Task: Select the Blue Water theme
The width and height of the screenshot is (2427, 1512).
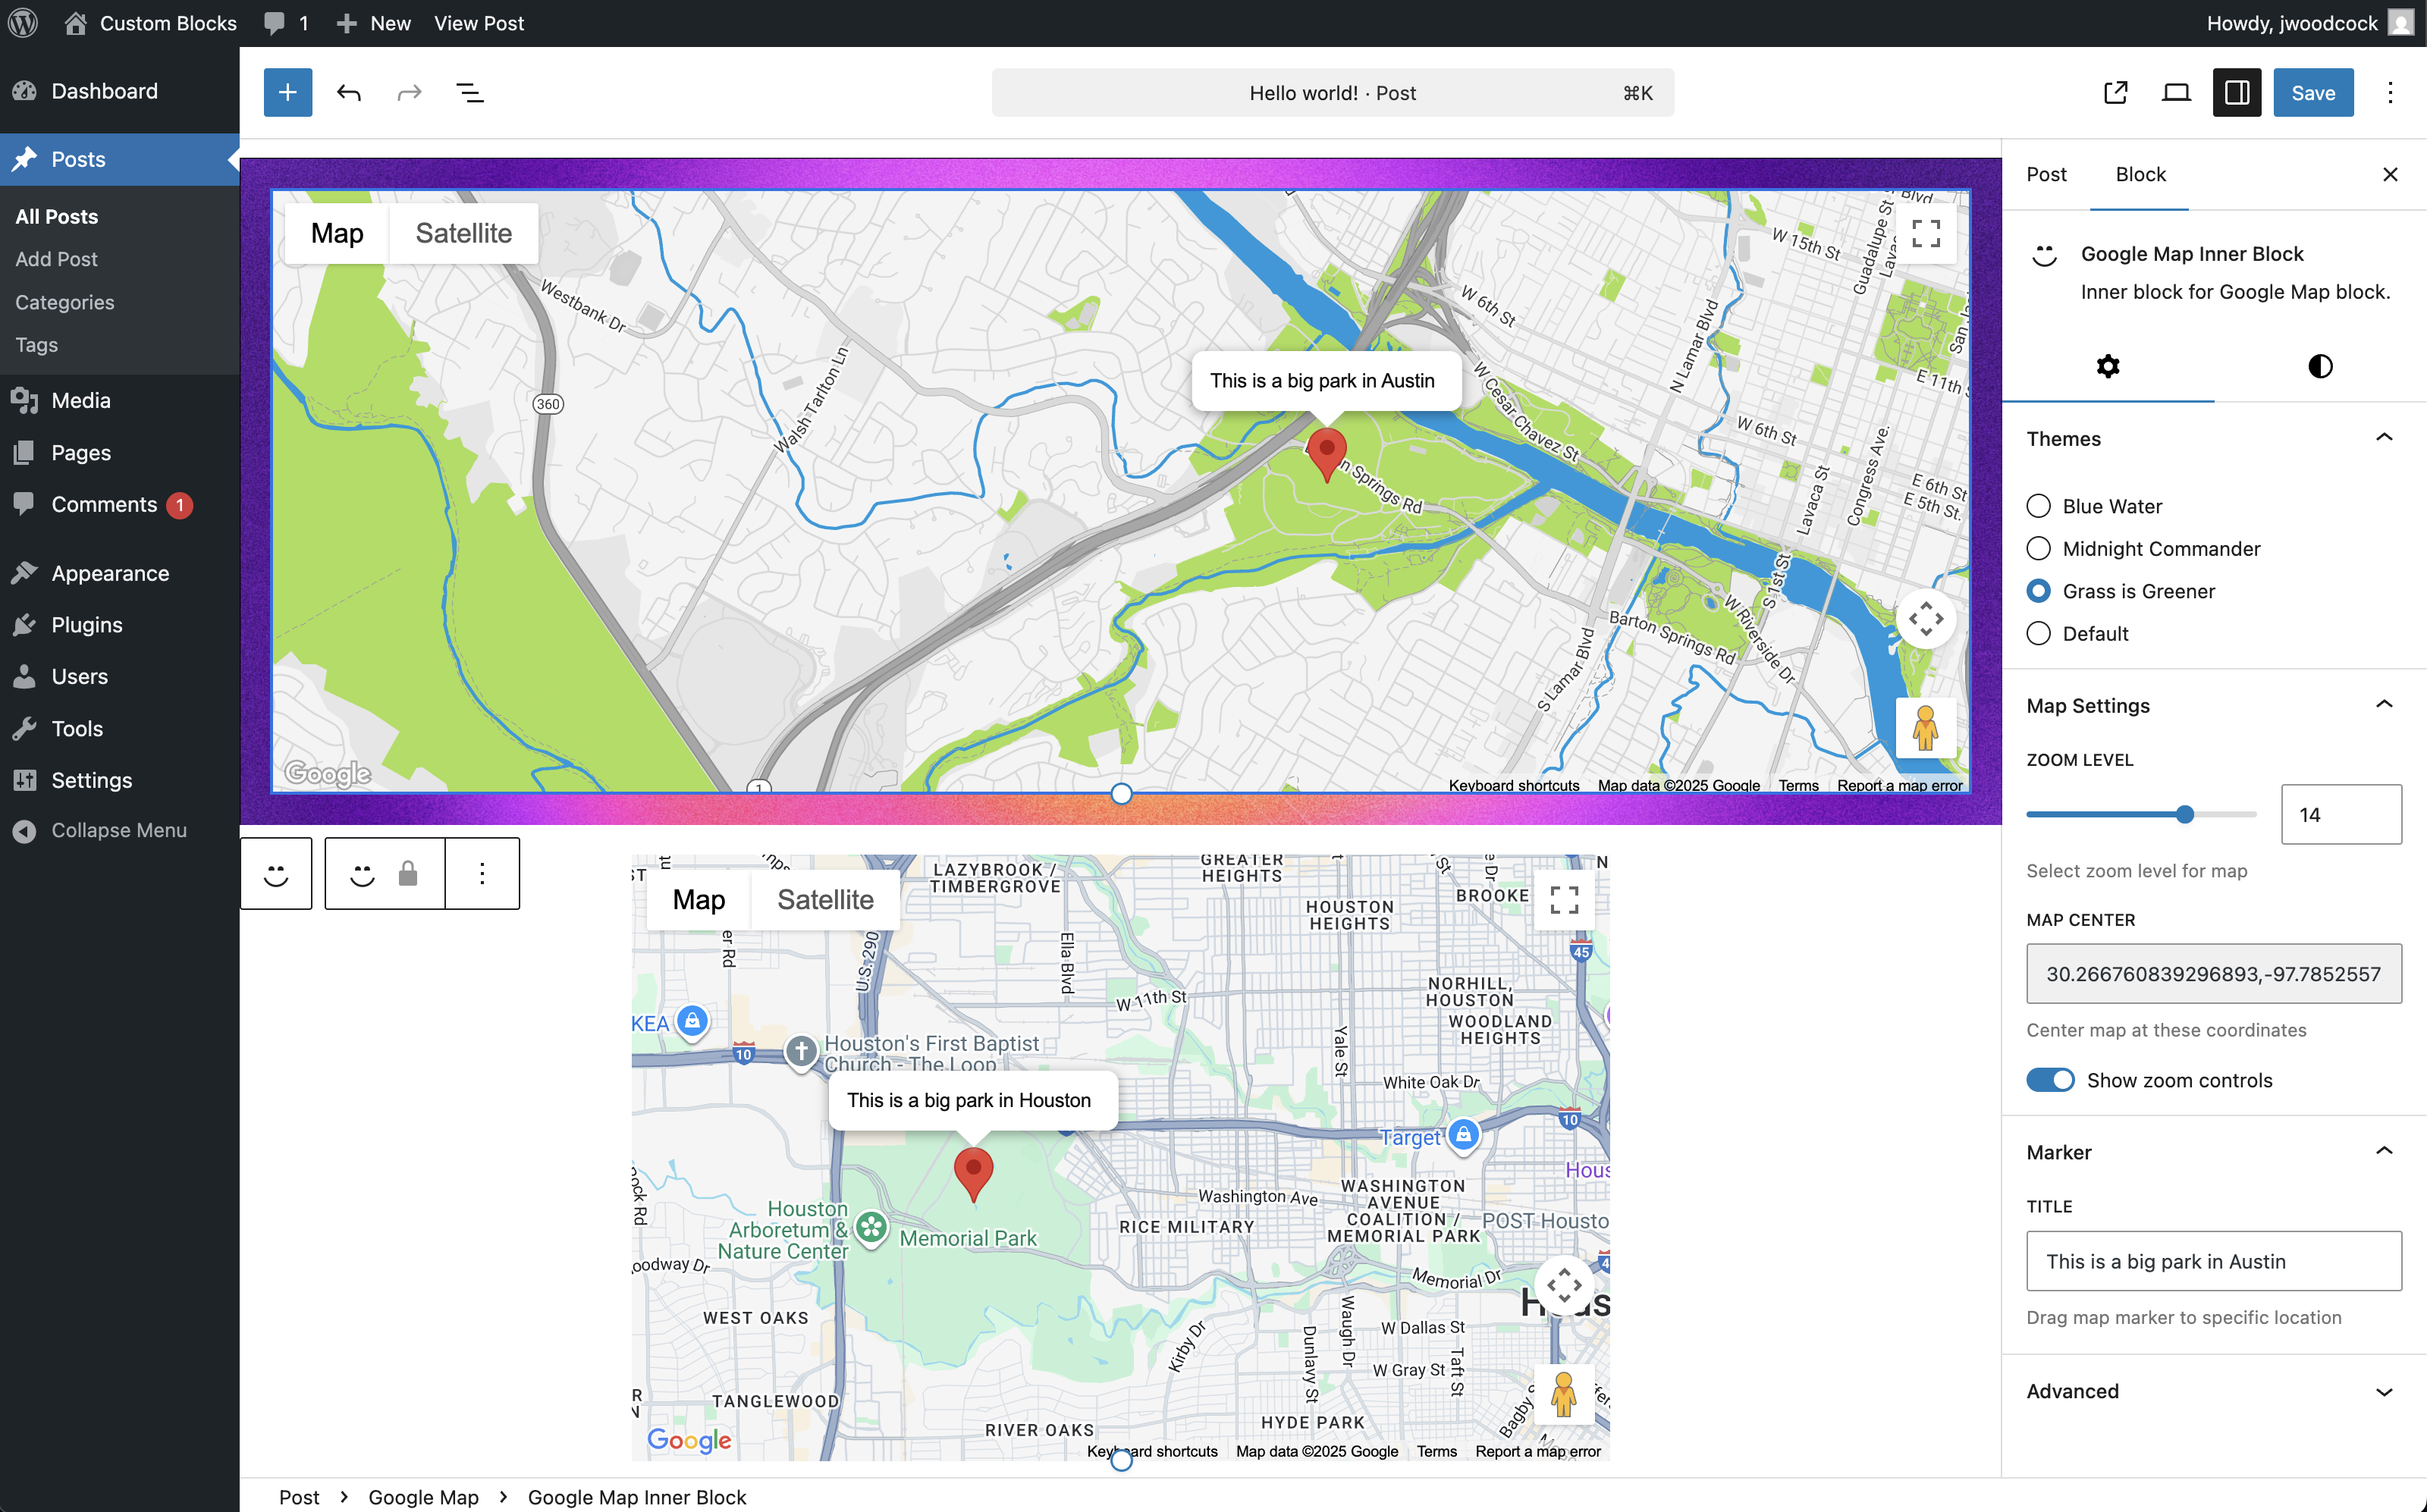Action: 2038,506
